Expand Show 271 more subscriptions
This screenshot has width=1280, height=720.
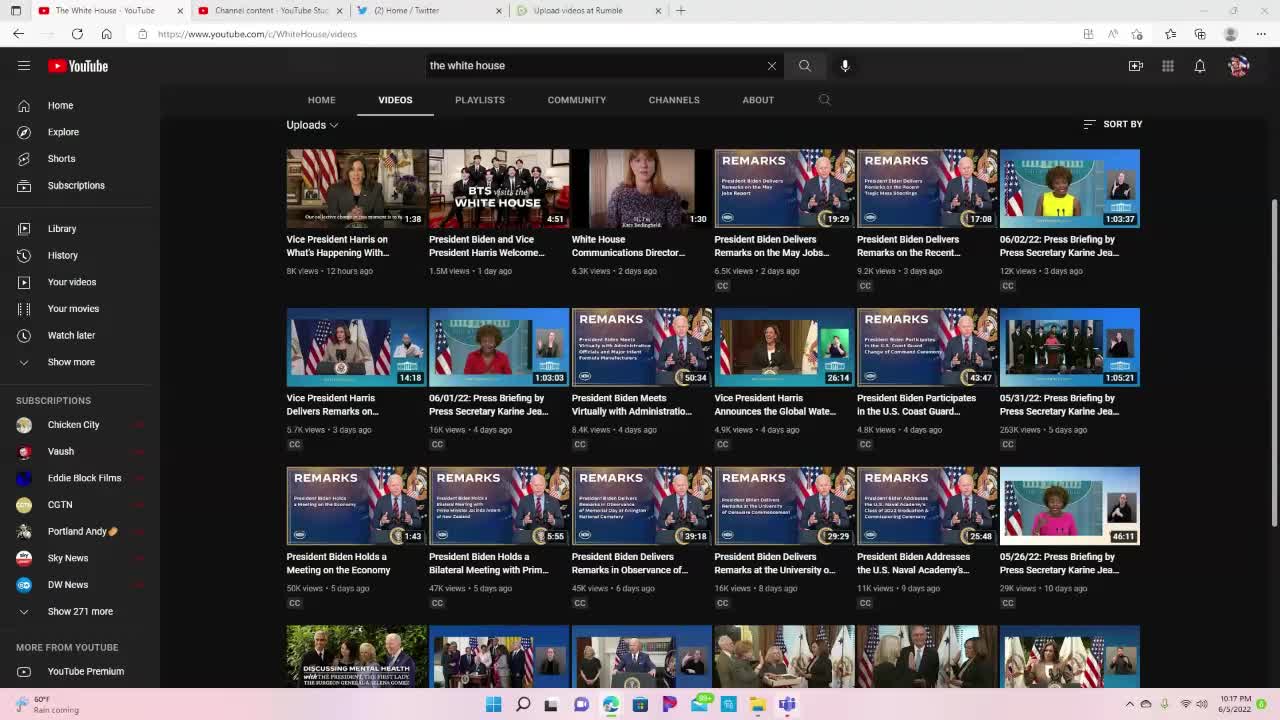(x=80, y=611)
